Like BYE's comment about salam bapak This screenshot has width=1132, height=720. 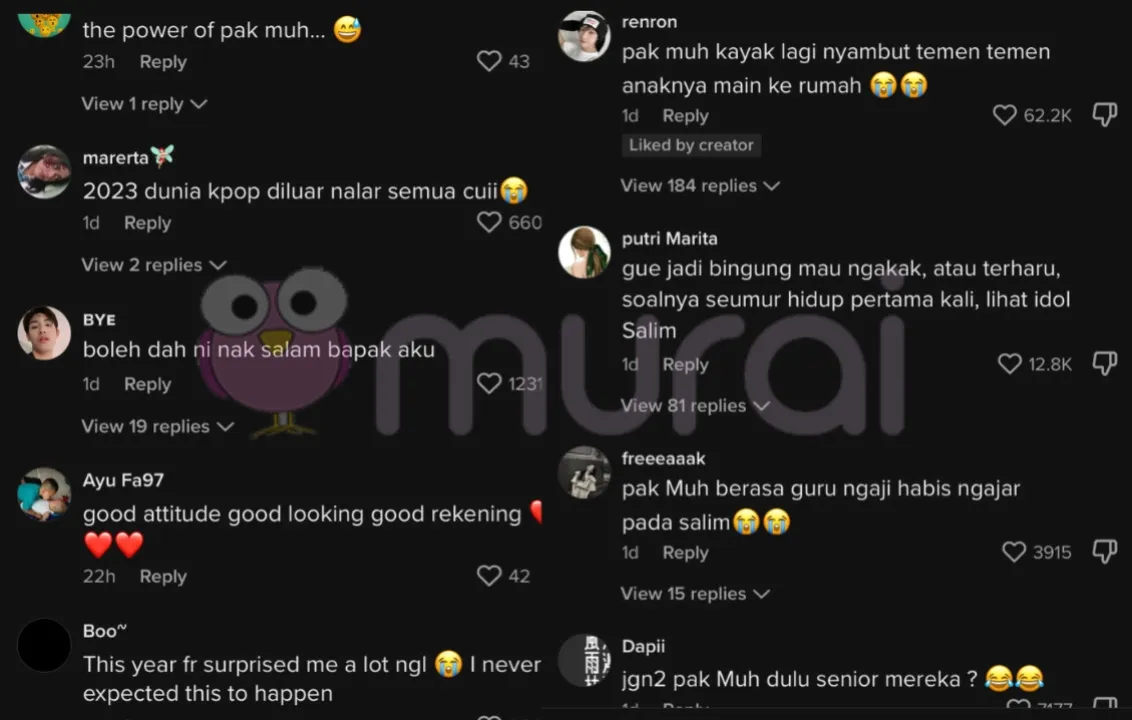pyautogui.click(x=489, y=383)
